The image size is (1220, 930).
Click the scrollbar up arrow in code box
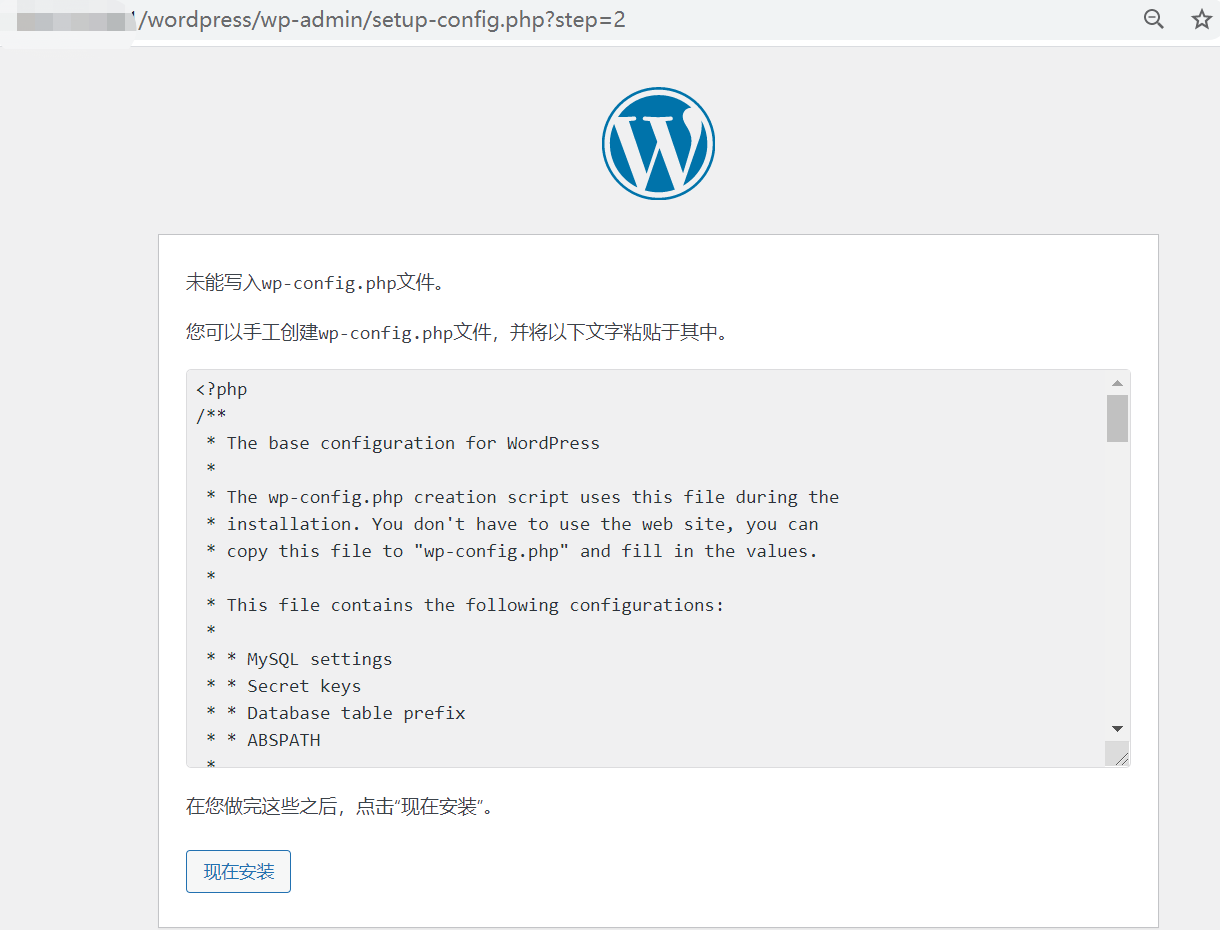pos(1117,383)
